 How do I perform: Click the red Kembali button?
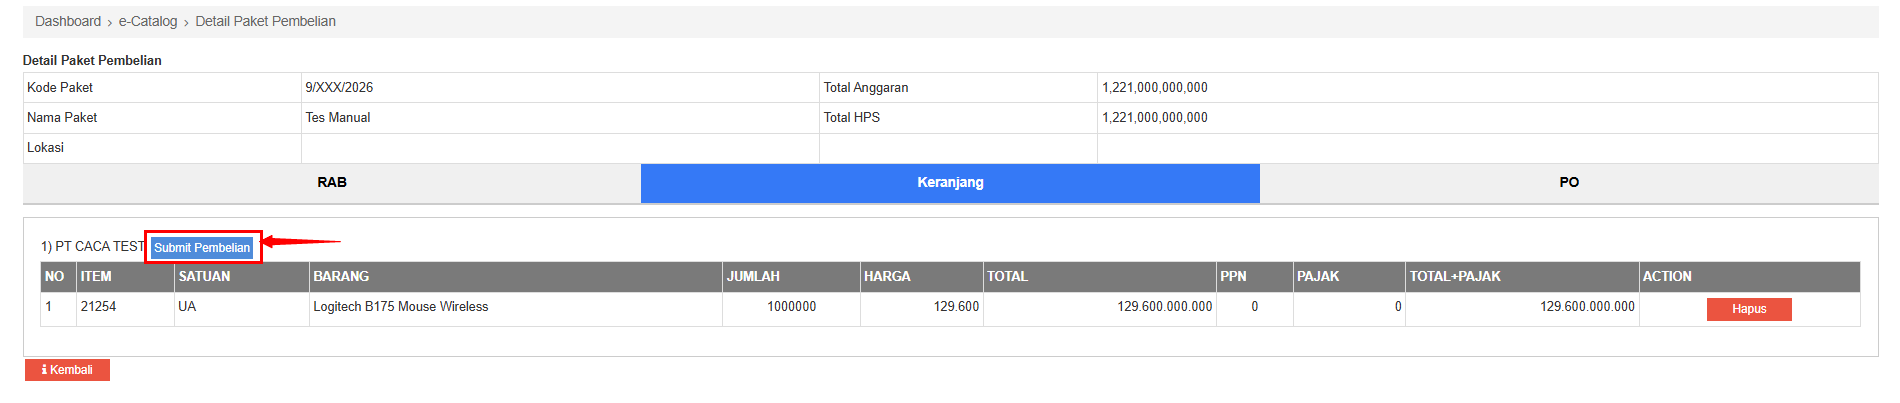67,370
